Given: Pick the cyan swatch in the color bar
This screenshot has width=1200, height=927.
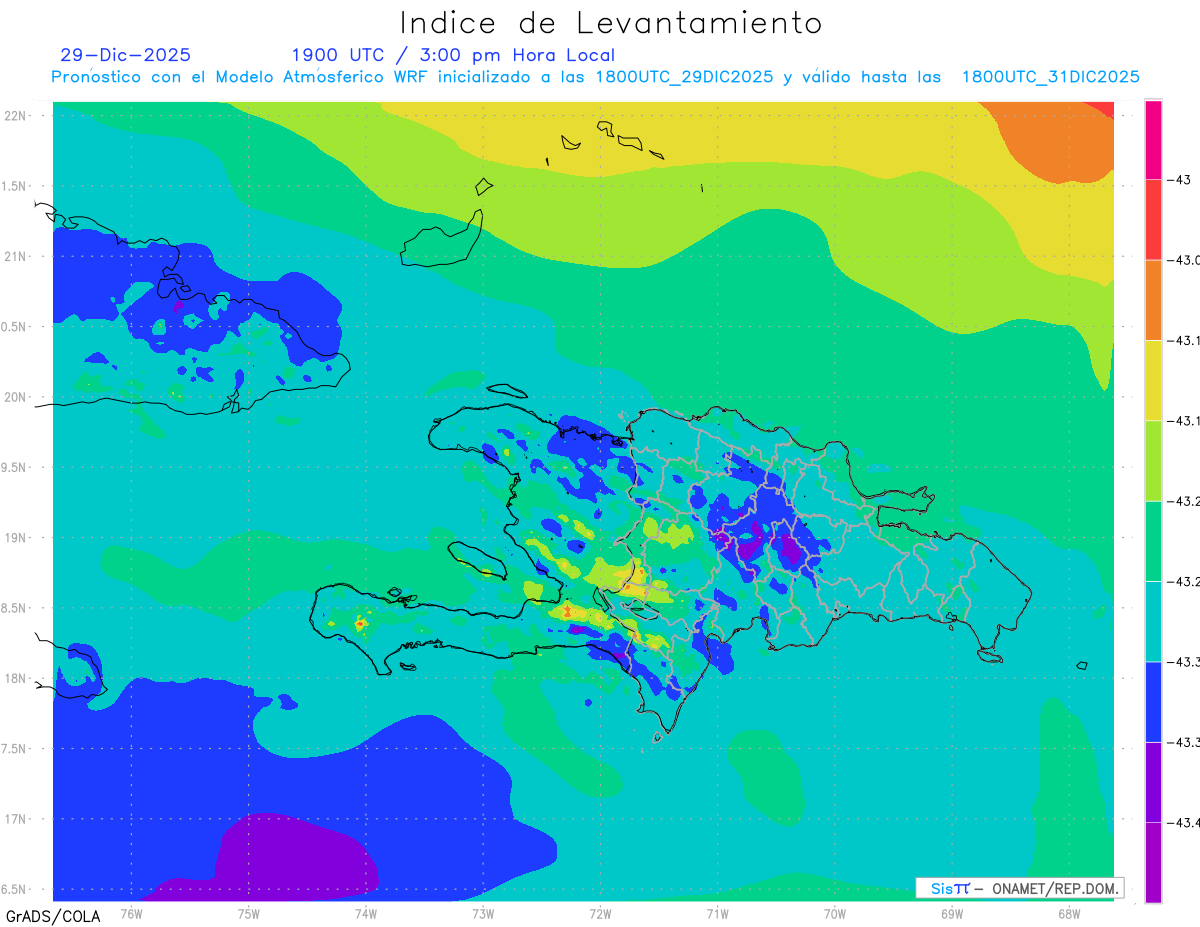Looking at the screenshot, I should (1153, 621).
